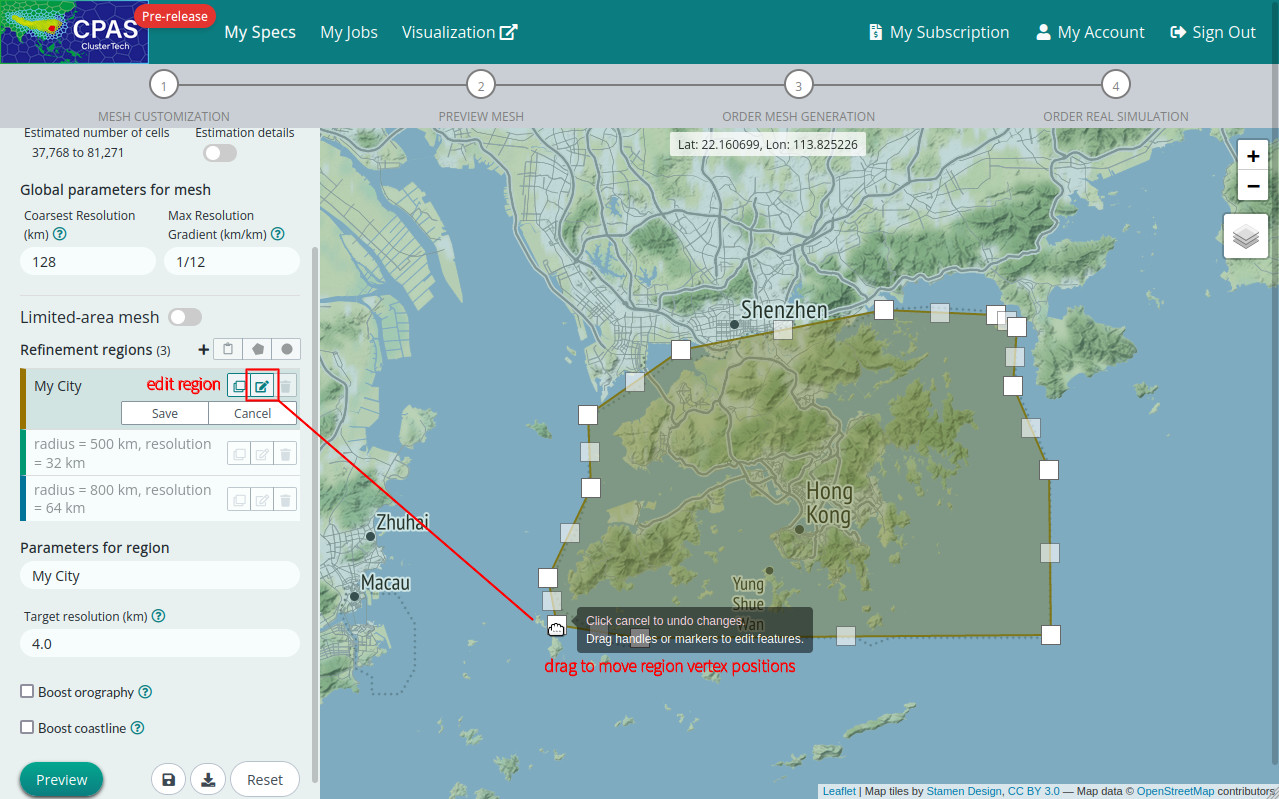
Task: Delete the radius 500 km region
Action: point(285,454)
